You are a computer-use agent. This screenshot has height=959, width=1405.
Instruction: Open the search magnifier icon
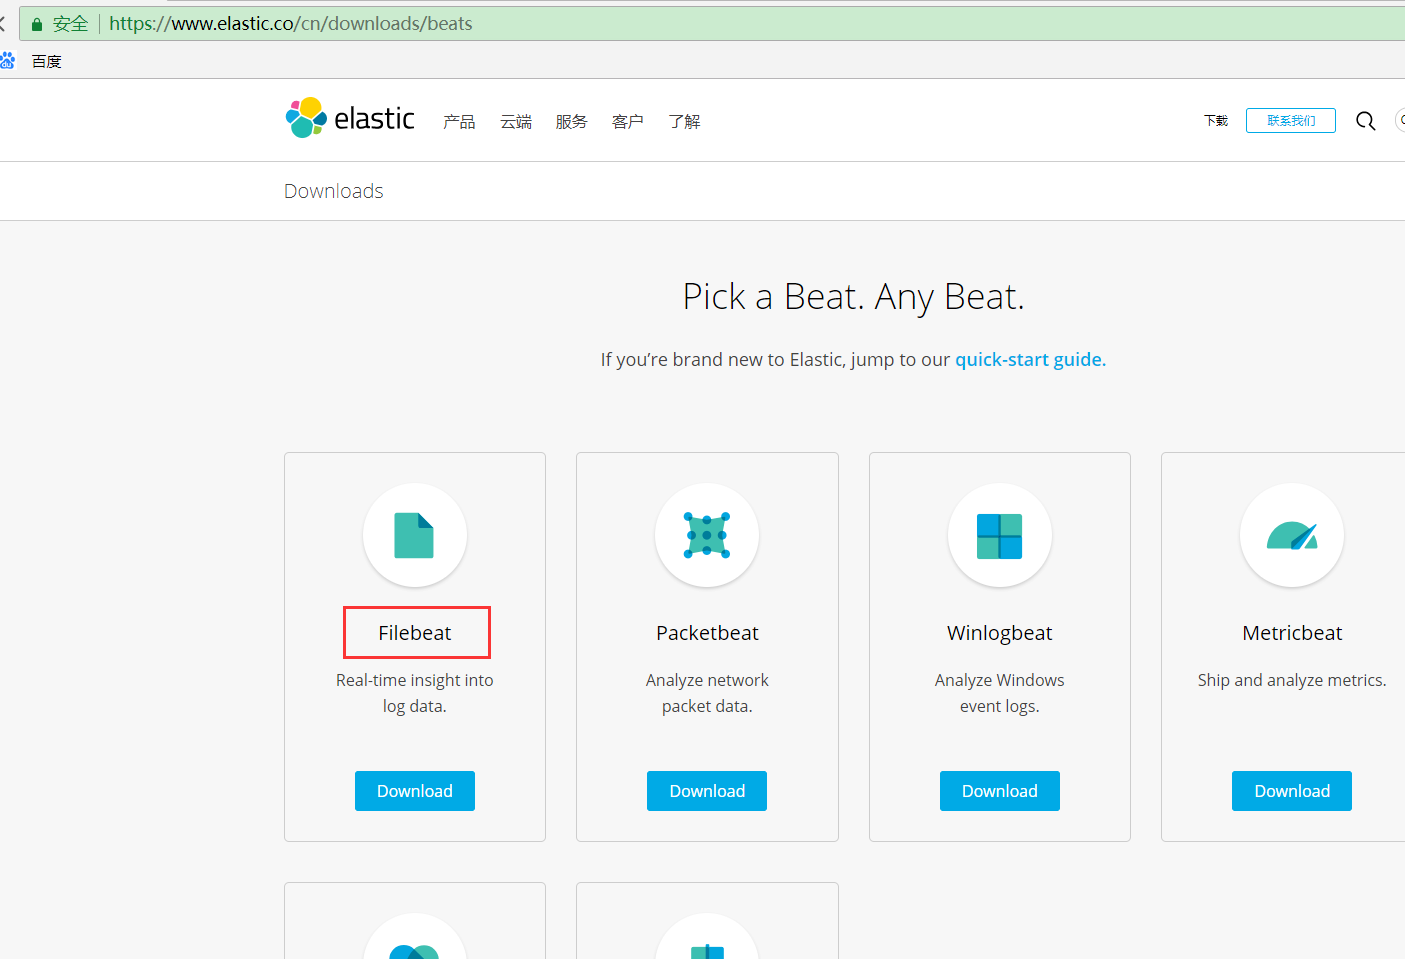(1365, 121)
